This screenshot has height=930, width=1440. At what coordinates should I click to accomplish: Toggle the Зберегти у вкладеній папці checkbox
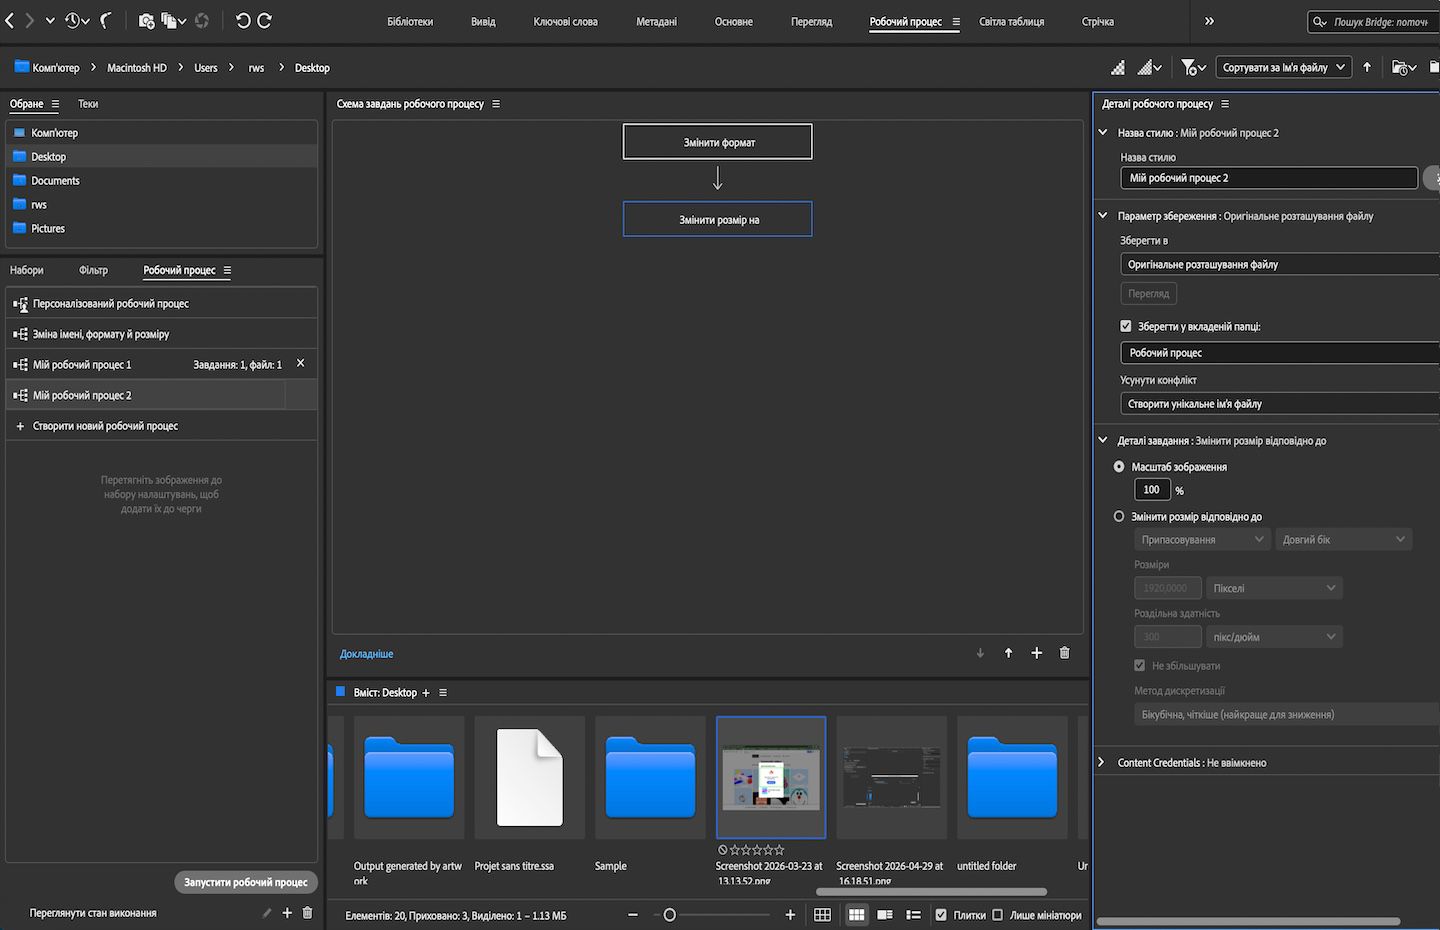tap(1126, 326)
